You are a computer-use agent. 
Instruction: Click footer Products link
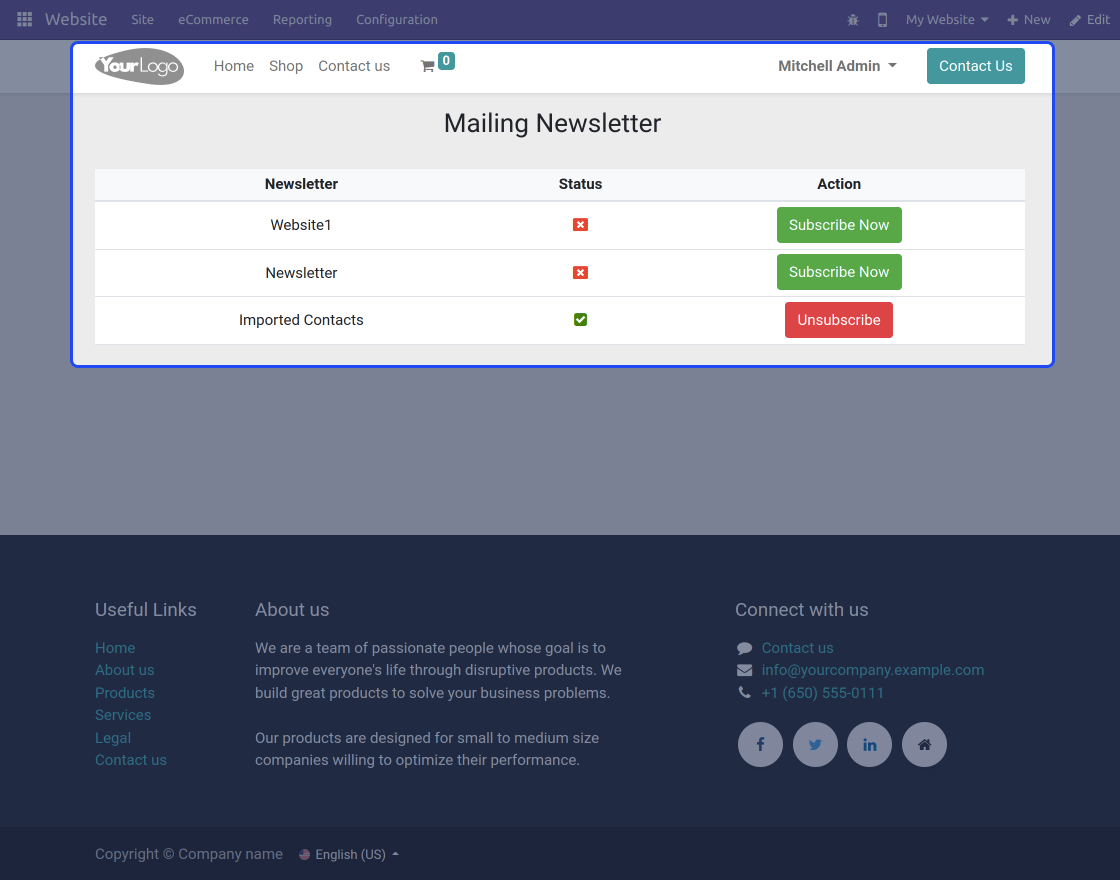tap(124, 693)
